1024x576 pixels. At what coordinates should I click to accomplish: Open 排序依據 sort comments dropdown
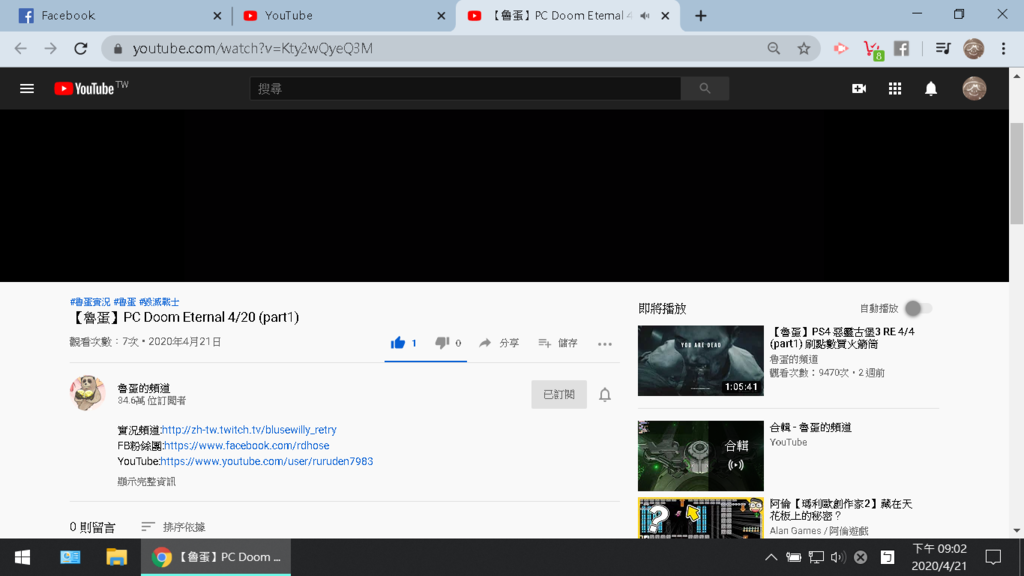pos(173,526)
